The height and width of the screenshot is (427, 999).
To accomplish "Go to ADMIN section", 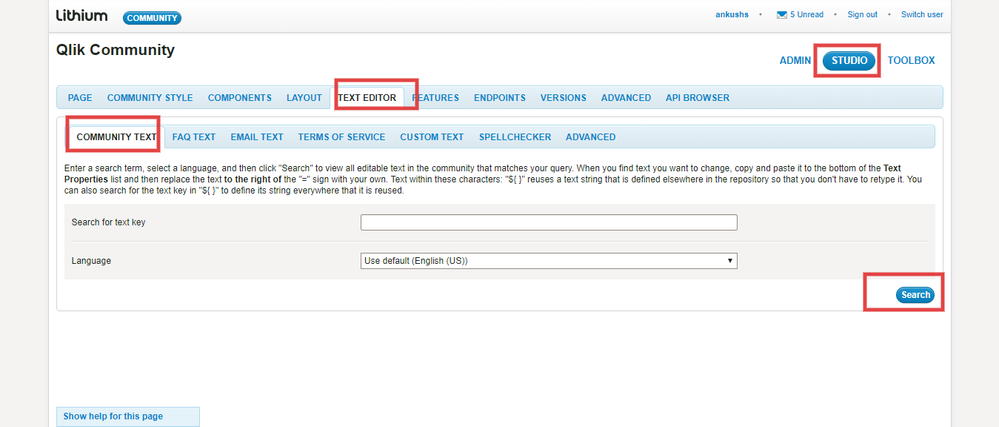I will [x=795, y=61].
